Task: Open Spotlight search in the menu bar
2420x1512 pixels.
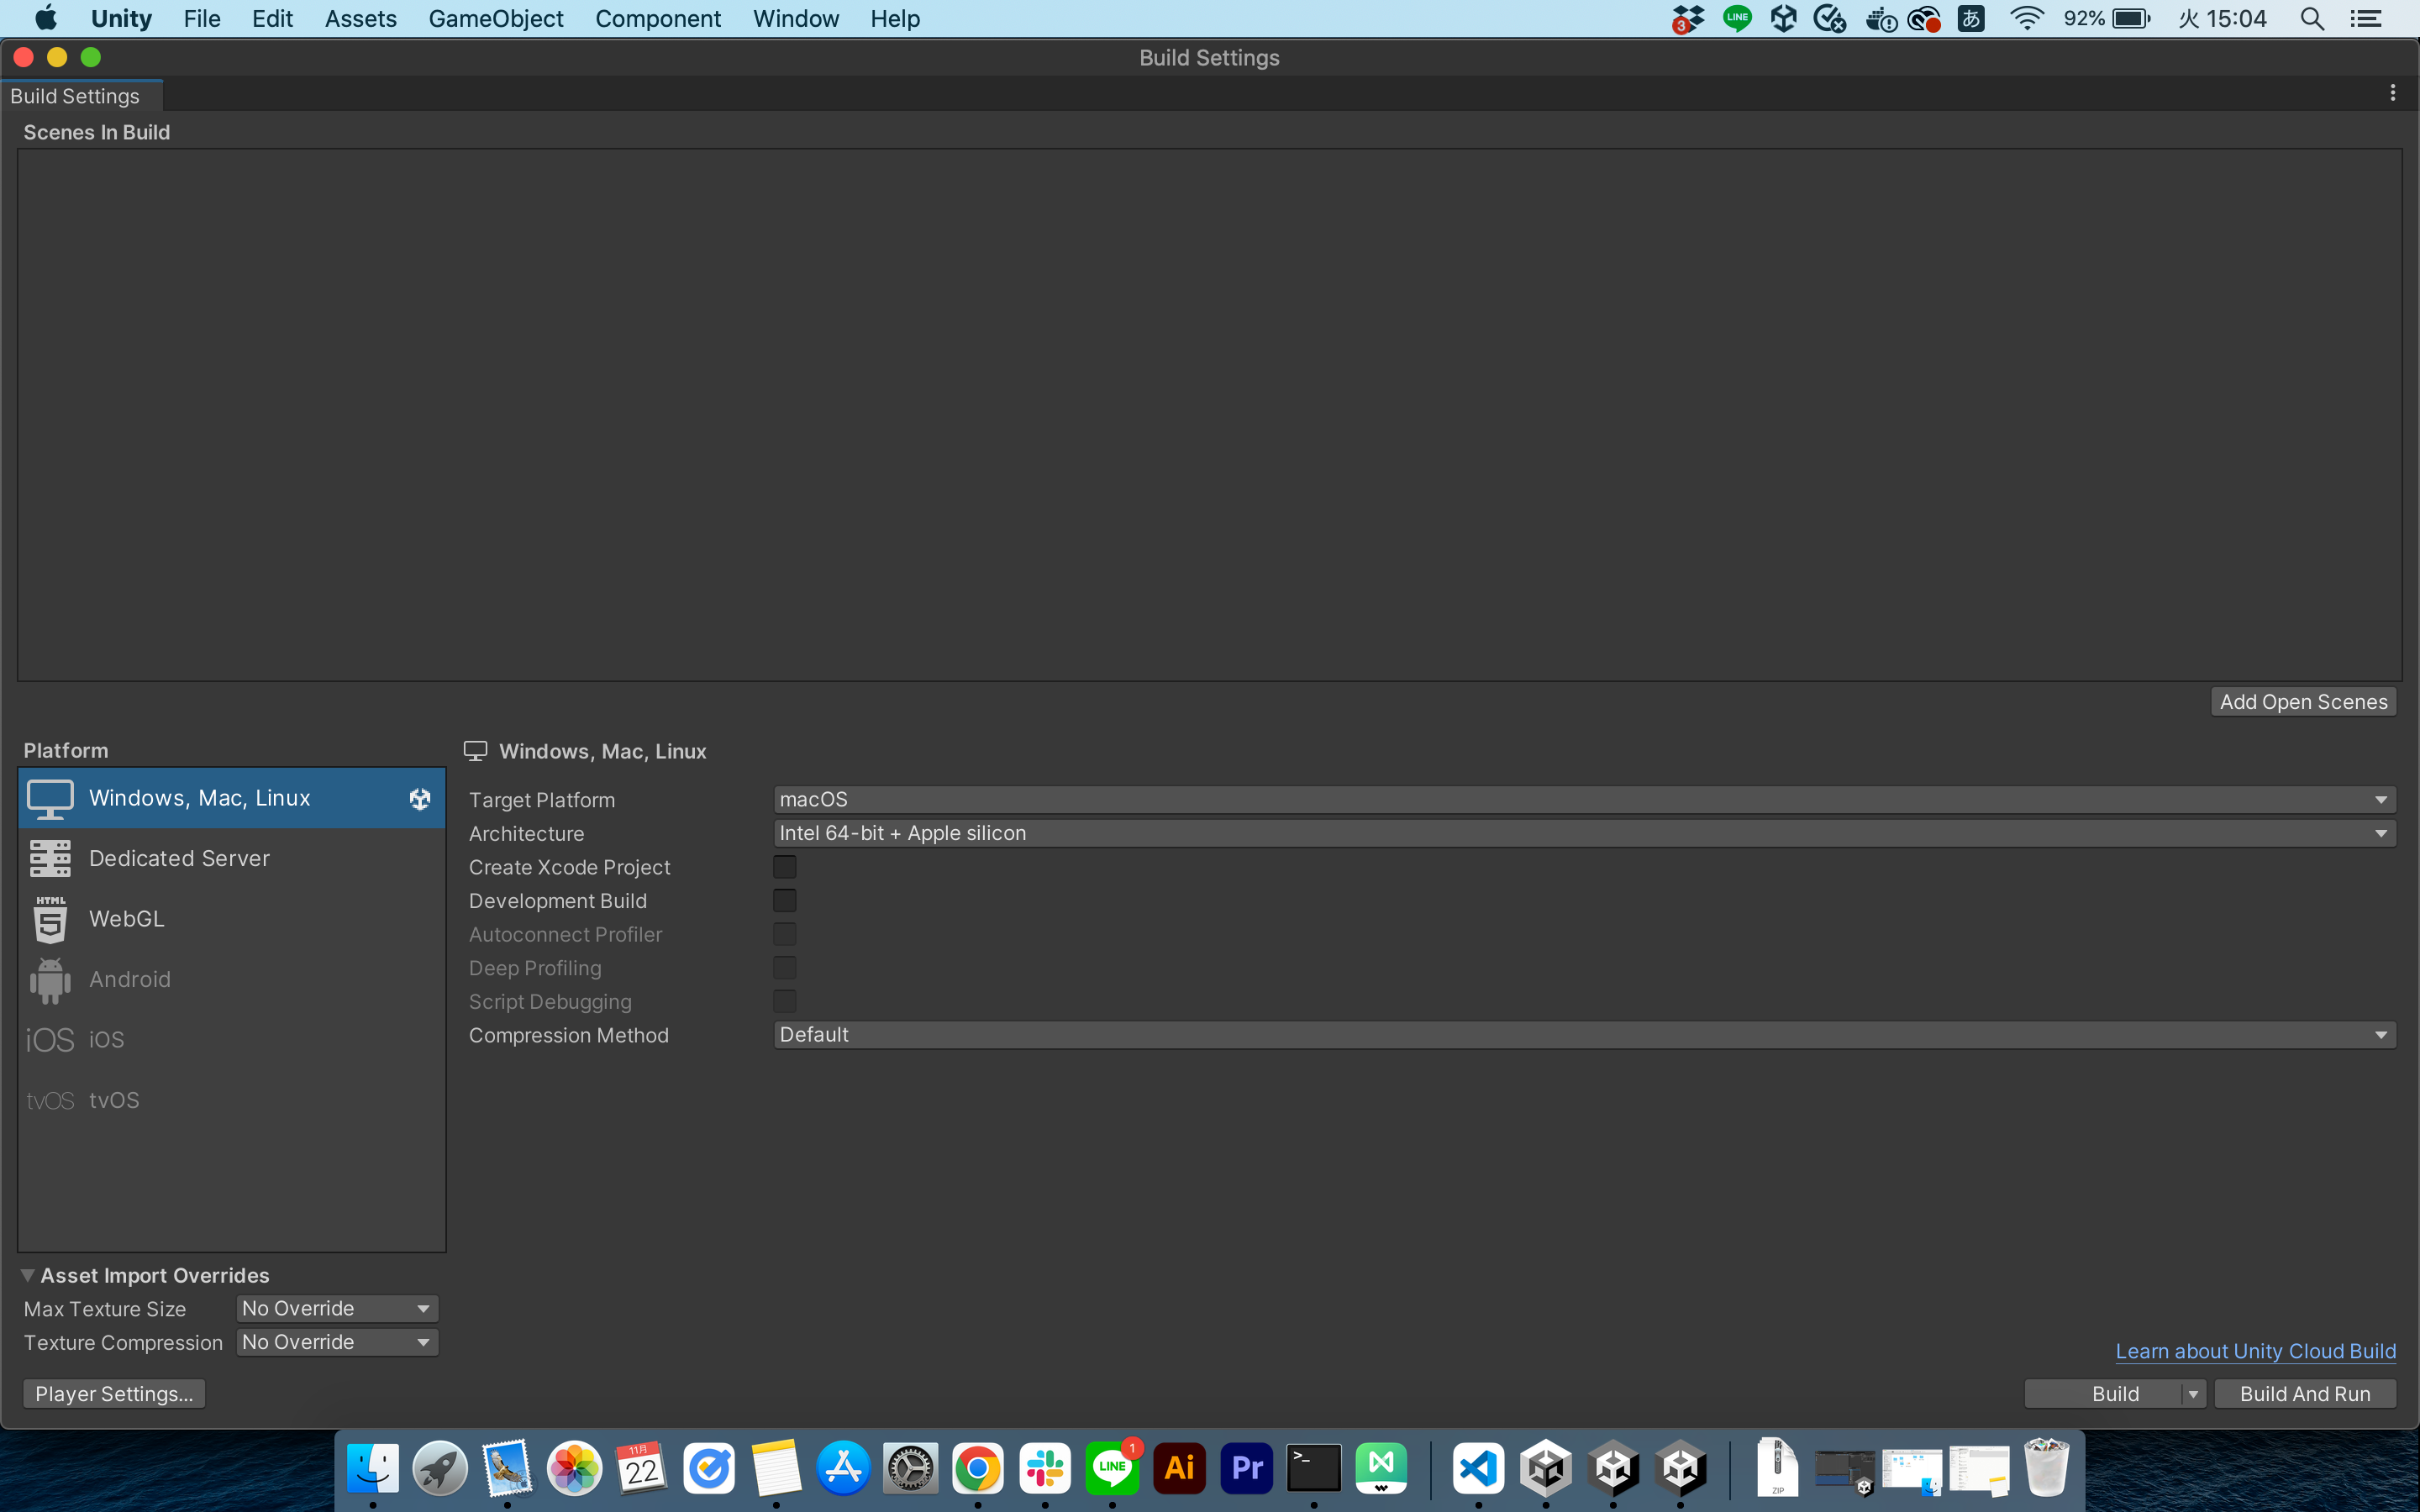Action: [x=2311, y=19]
